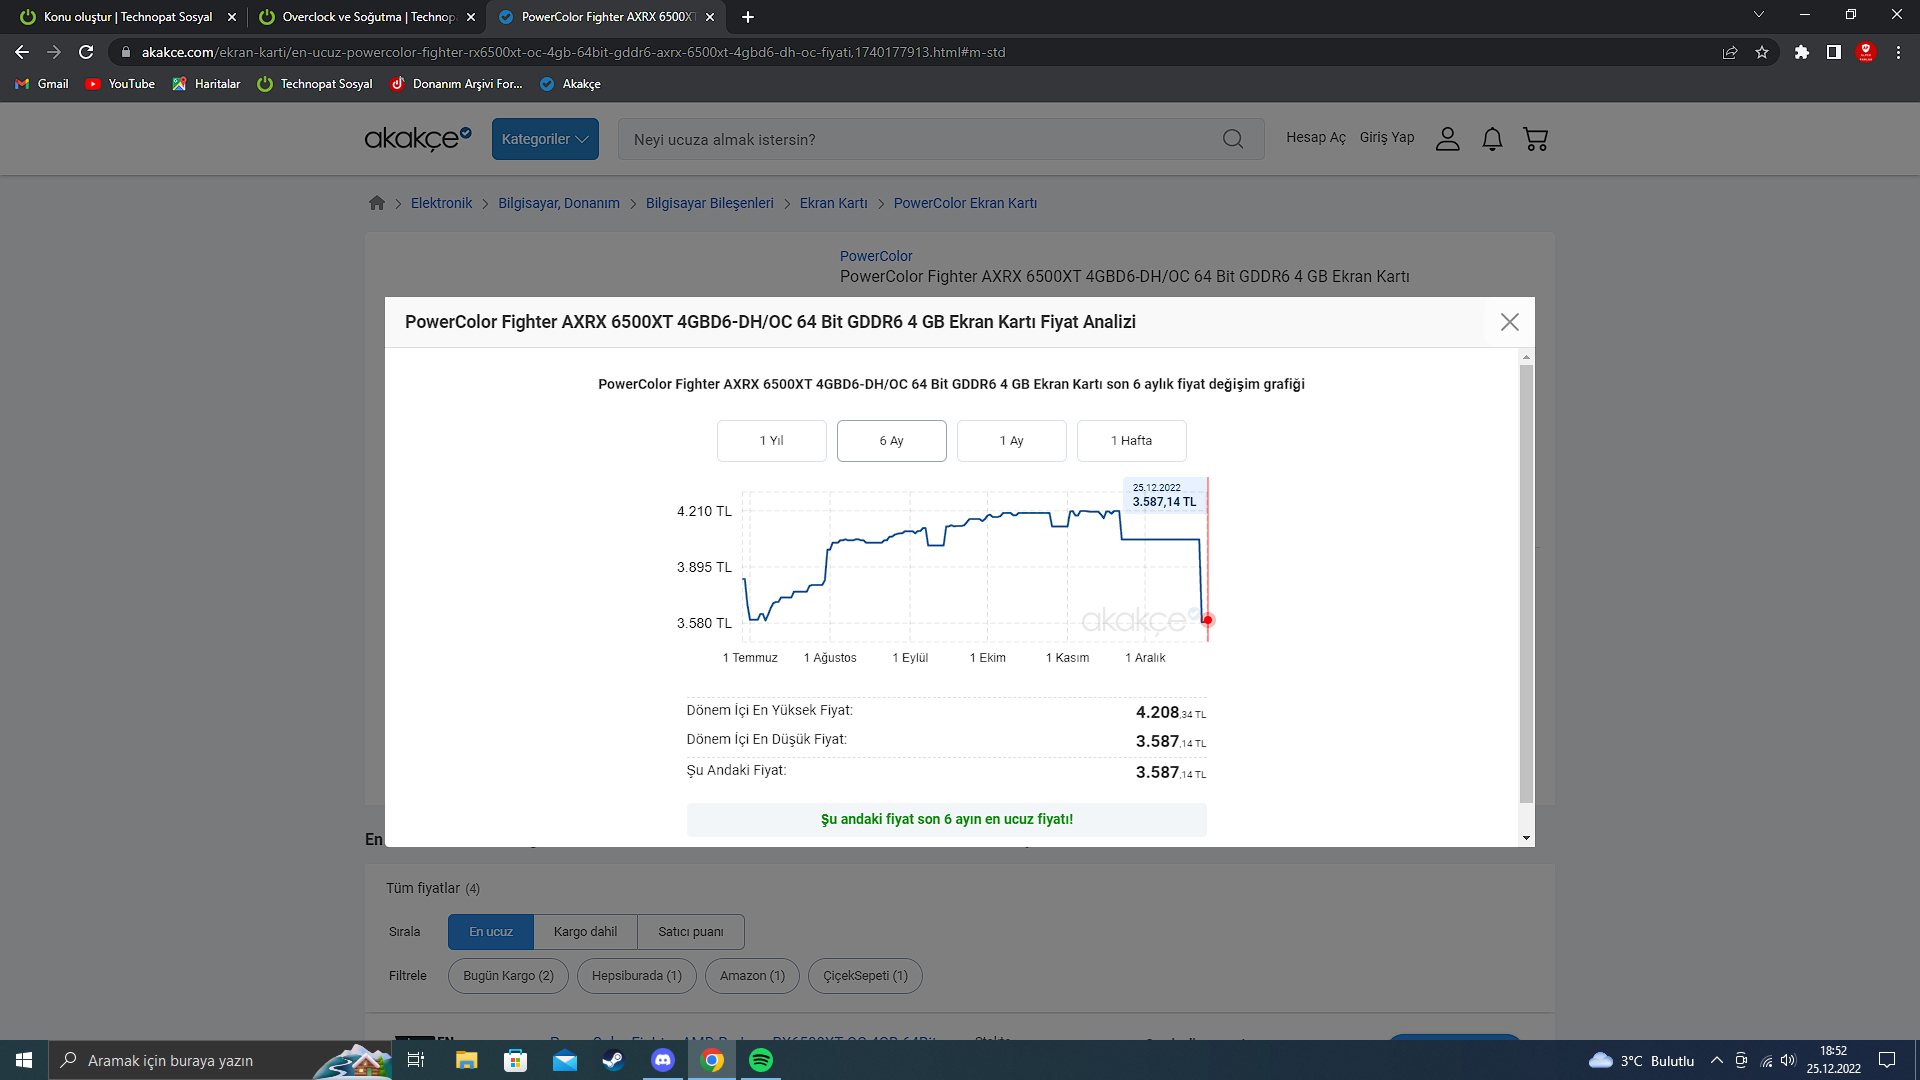Screen dimensions: 1920x1080
Task: Open the shopping cart icon
Action: (1535, 139)
